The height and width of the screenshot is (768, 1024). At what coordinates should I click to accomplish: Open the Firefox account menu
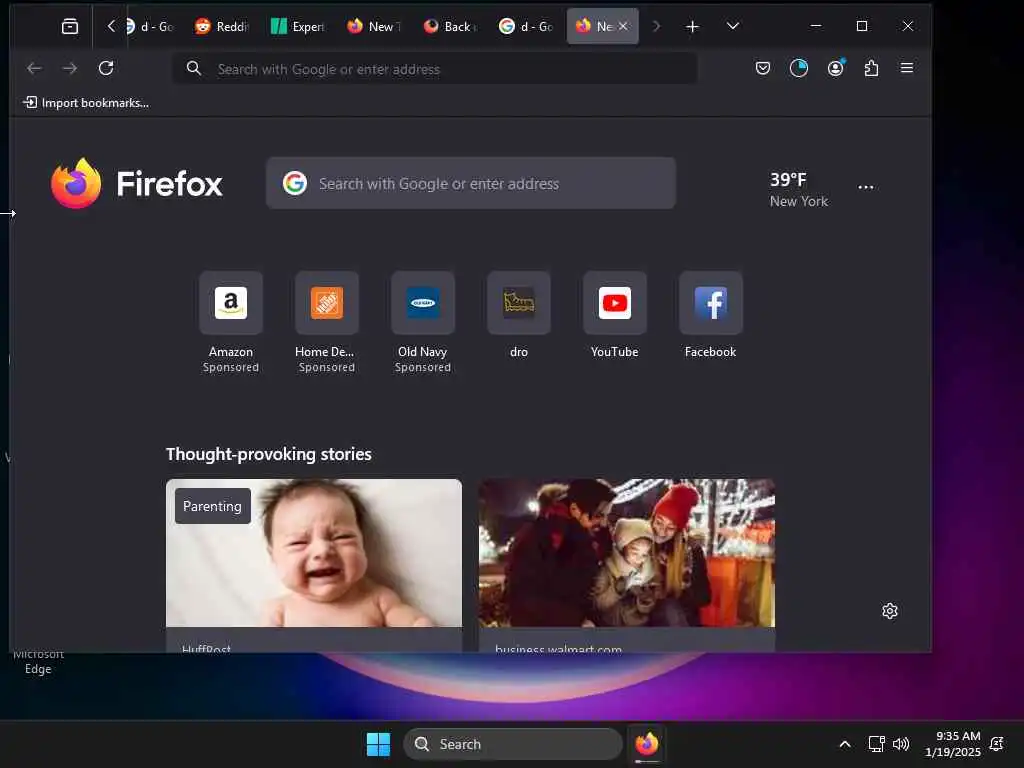pyautogui.click(x=836, y=68)
